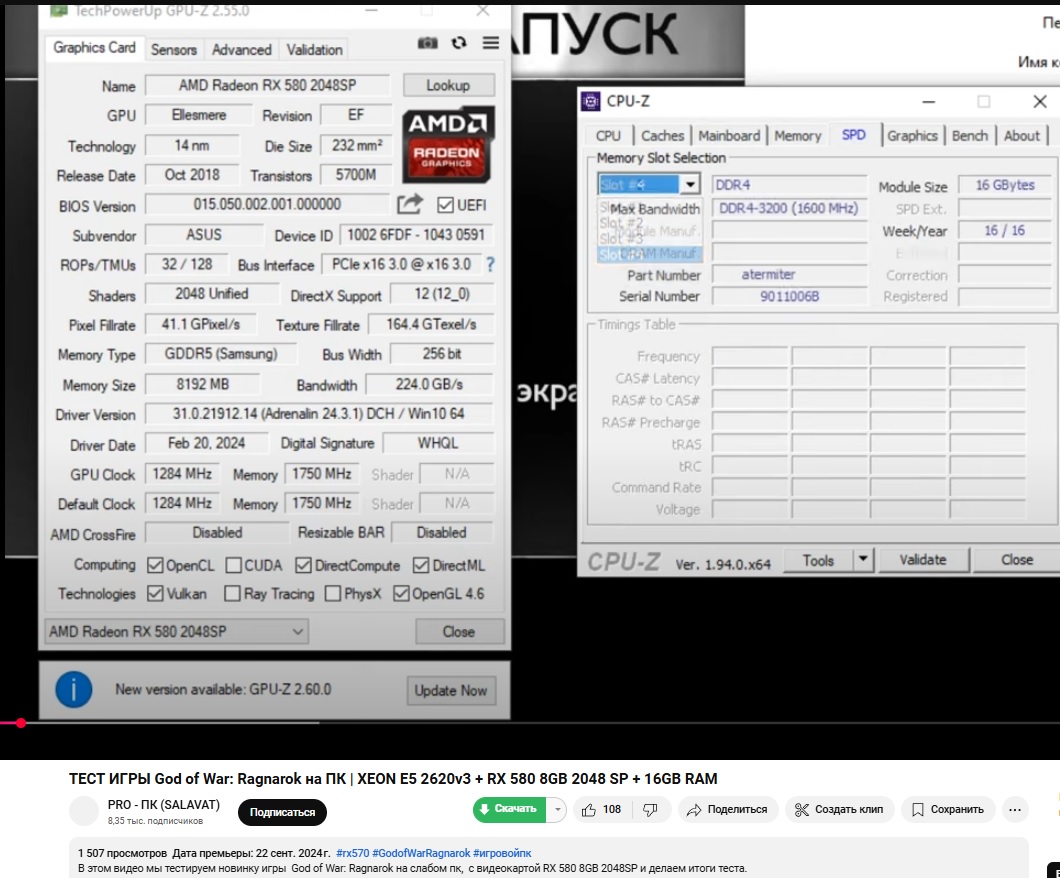Open the Caches tab in CPU-Z
Viewport: 1060px width, 878px height.
[x=662, y=136]
